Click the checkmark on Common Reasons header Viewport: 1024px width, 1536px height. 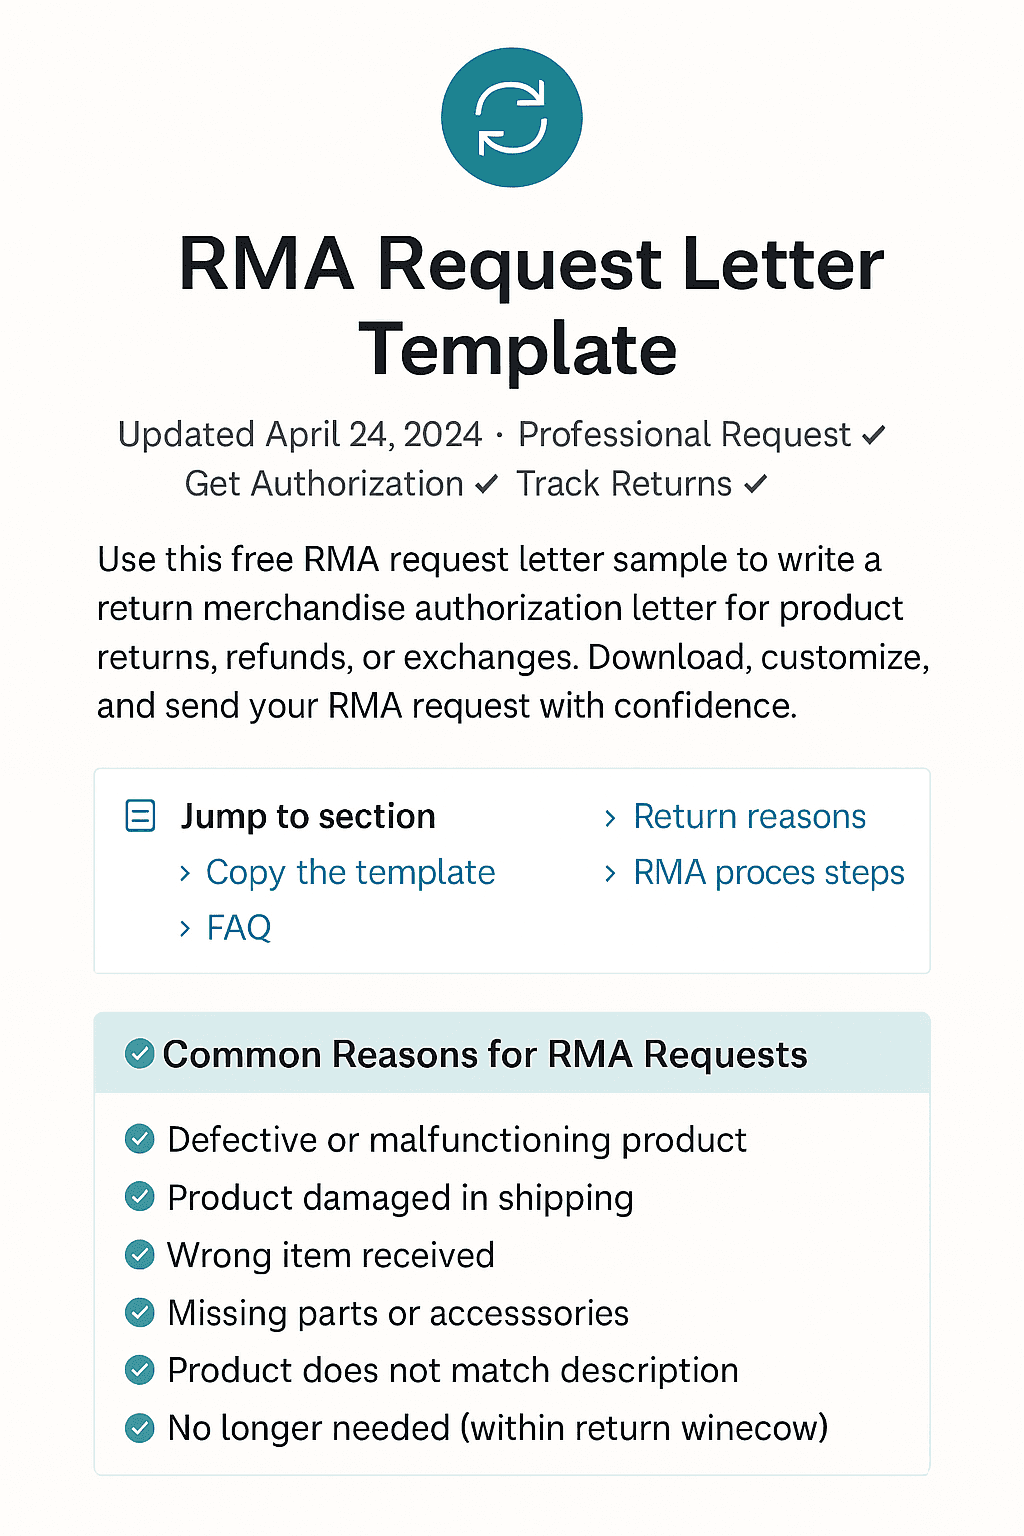click(139, 1053)
